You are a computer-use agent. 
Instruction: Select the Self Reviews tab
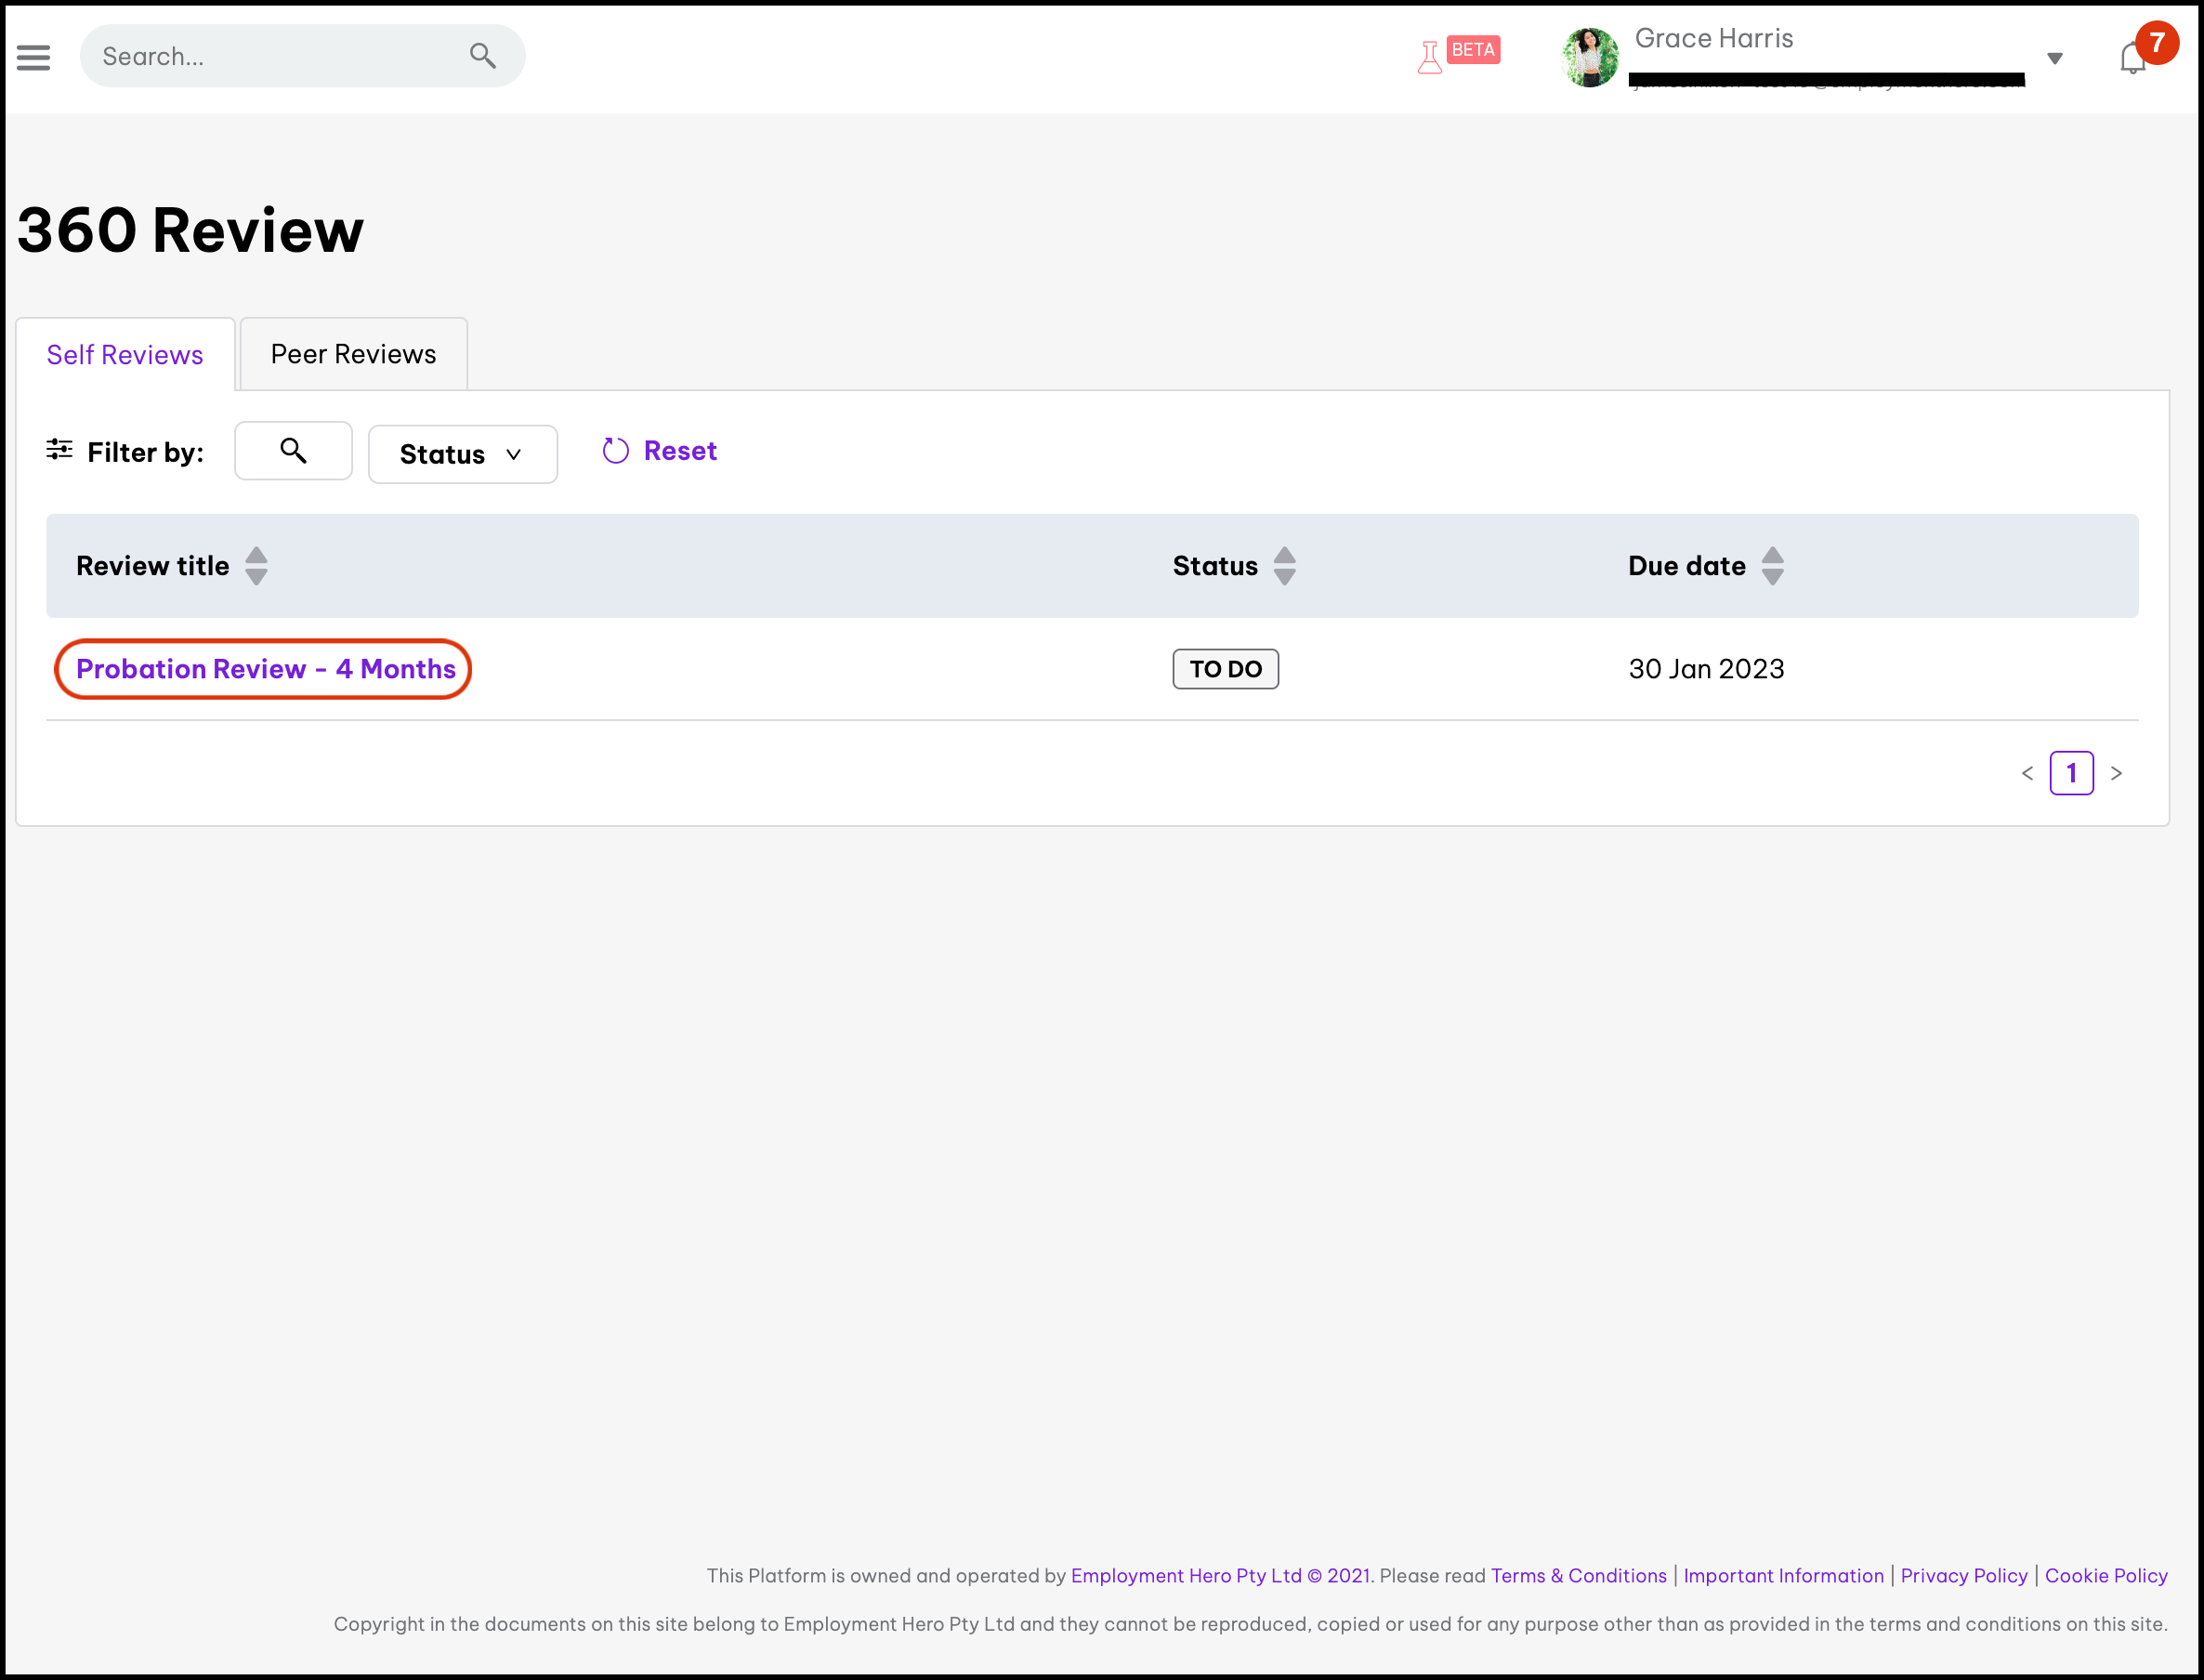(124, 354)
